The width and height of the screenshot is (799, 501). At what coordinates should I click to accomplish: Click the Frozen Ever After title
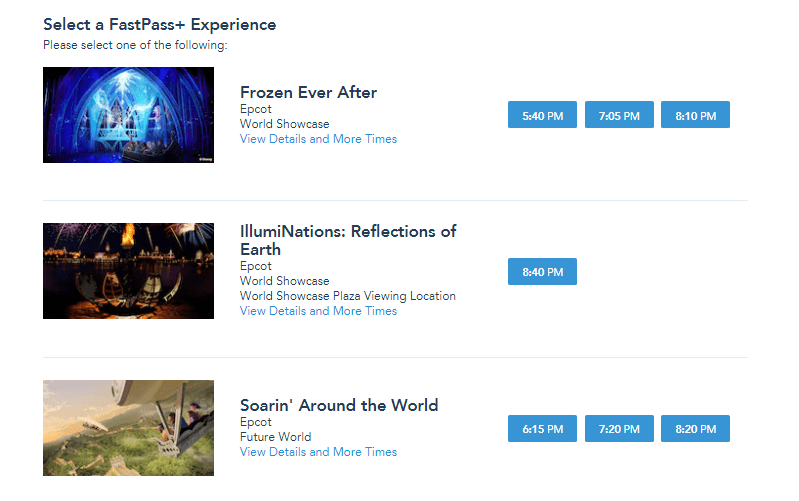click(308, 93)
